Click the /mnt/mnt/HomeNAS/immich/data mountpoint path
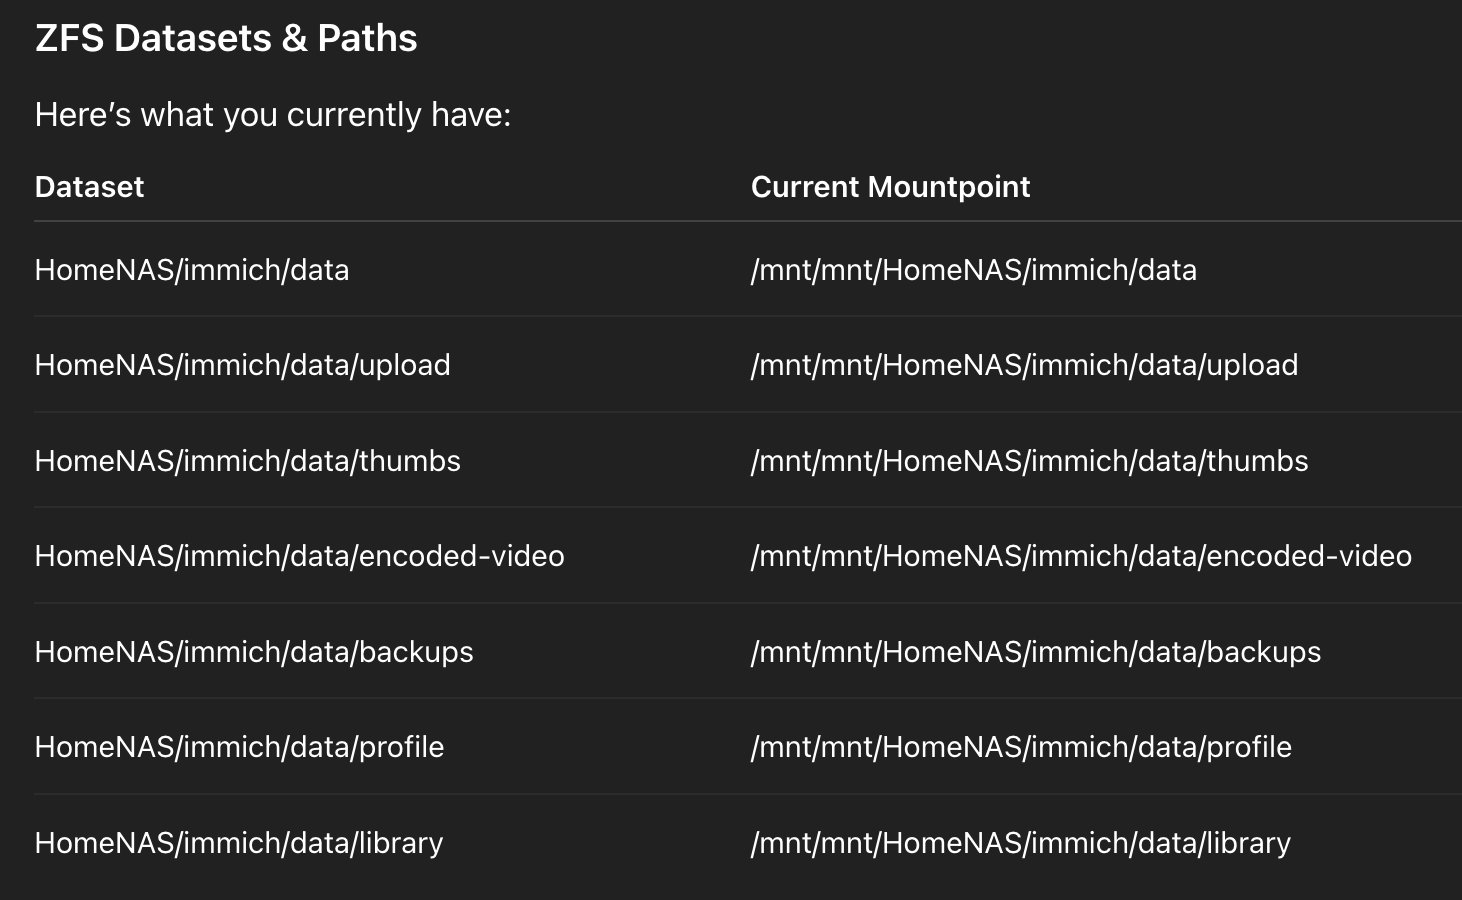The height and width of the screenshot is (900, 1462). [973, 270]
